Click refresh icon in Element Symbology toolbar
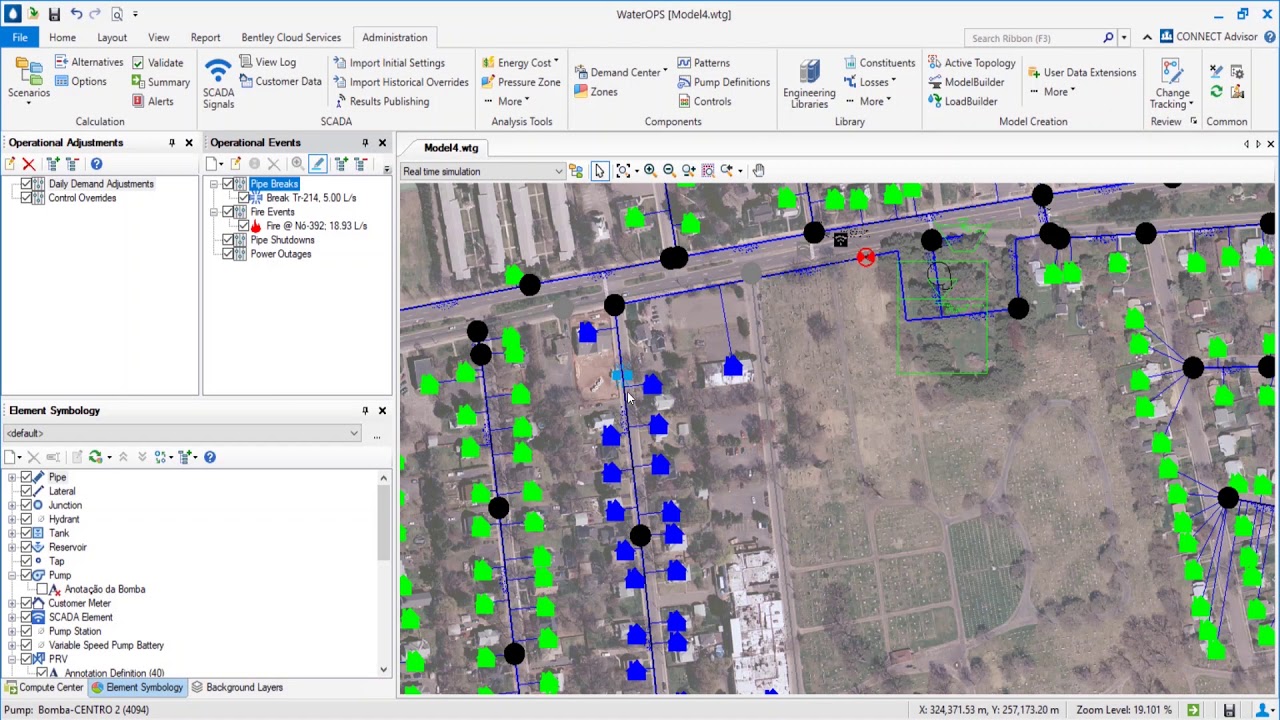 (95, 457)
